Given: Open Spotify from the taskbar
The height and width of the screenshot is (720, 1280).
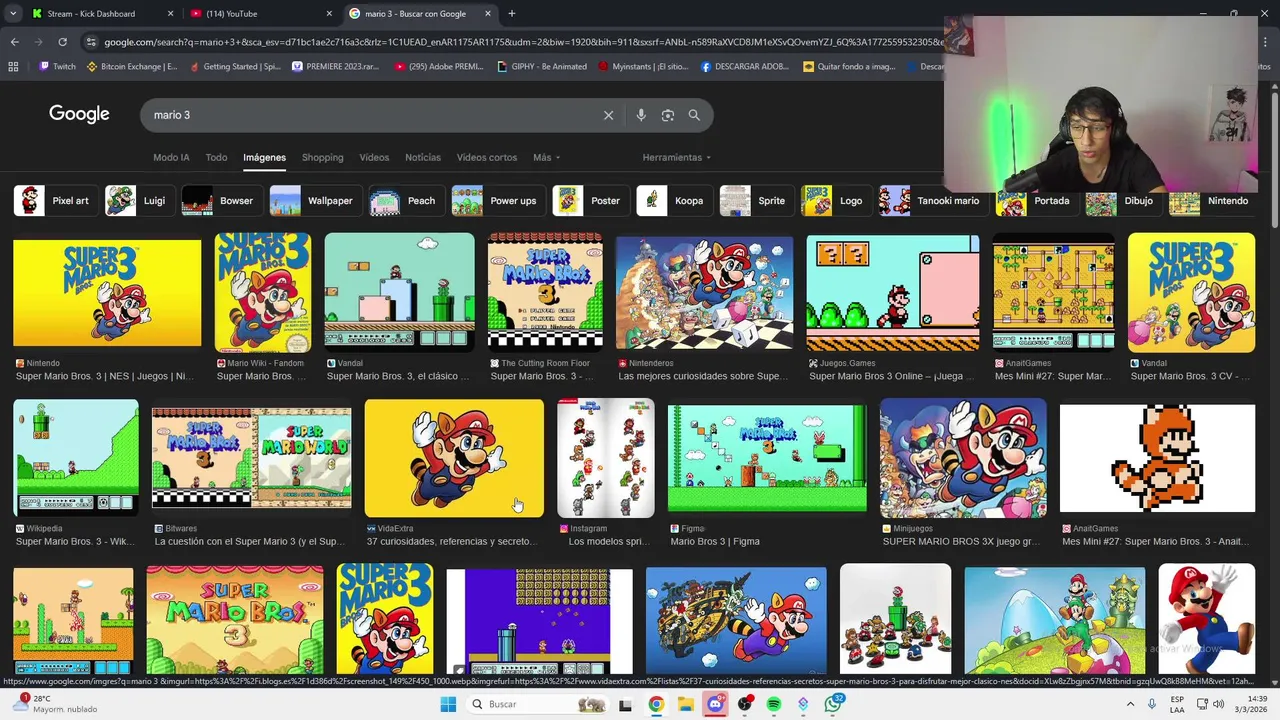Looking at the screenshot, I should (x=774, y=704).
